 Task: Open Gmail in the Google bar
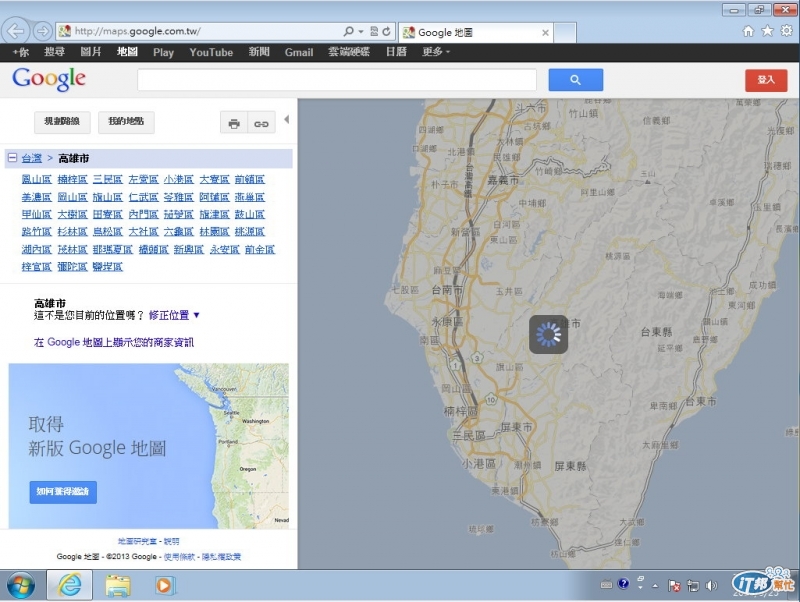point(299,52)
